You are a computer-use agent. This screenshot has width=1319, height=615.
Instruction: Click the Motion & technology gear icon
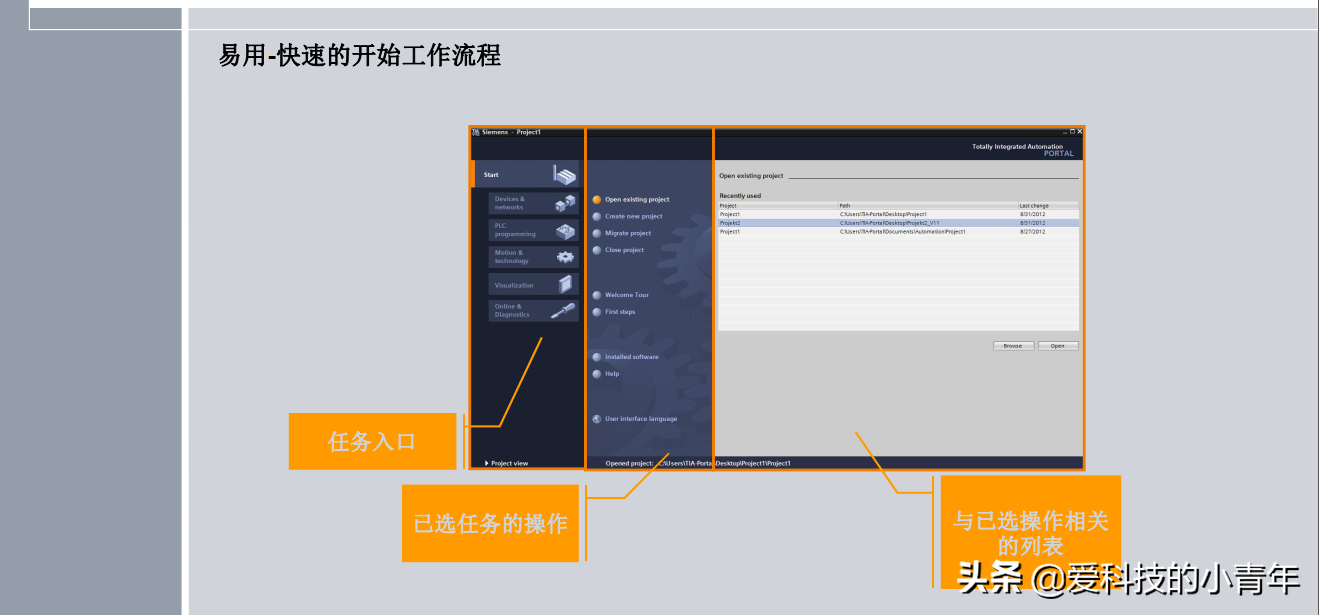(565, 258)
